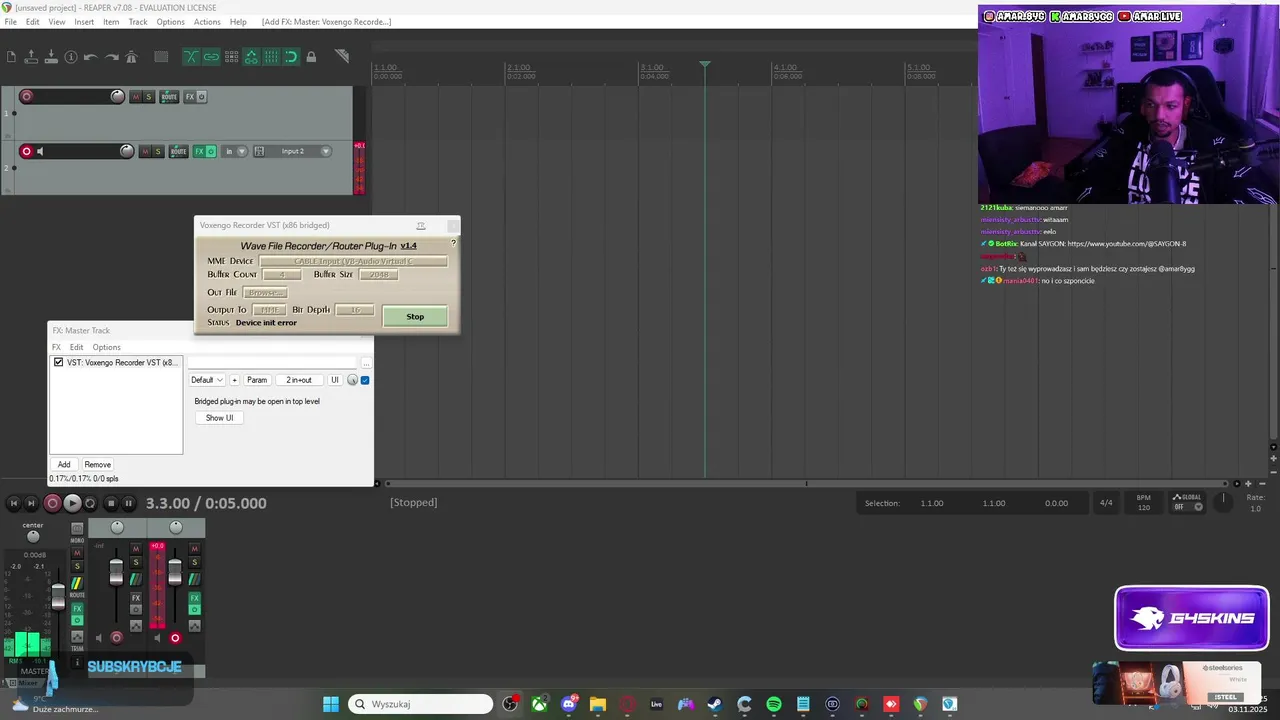Click the Redo arrow in toolbar
The image size is (1280, 720).
tap(112, 57)
